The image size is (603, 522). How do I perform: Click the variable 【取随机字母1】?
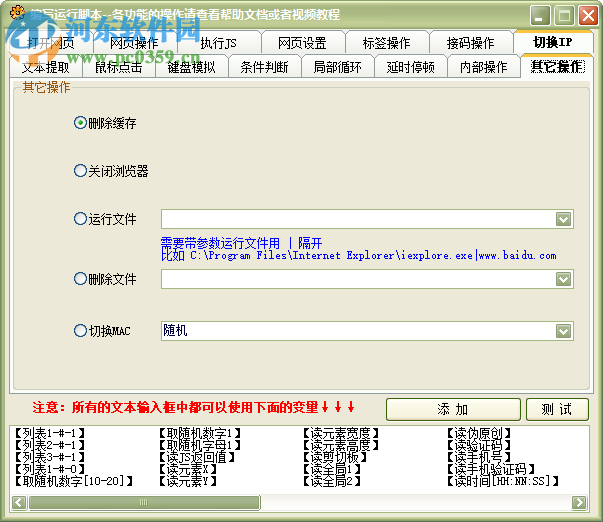point(200,445)
